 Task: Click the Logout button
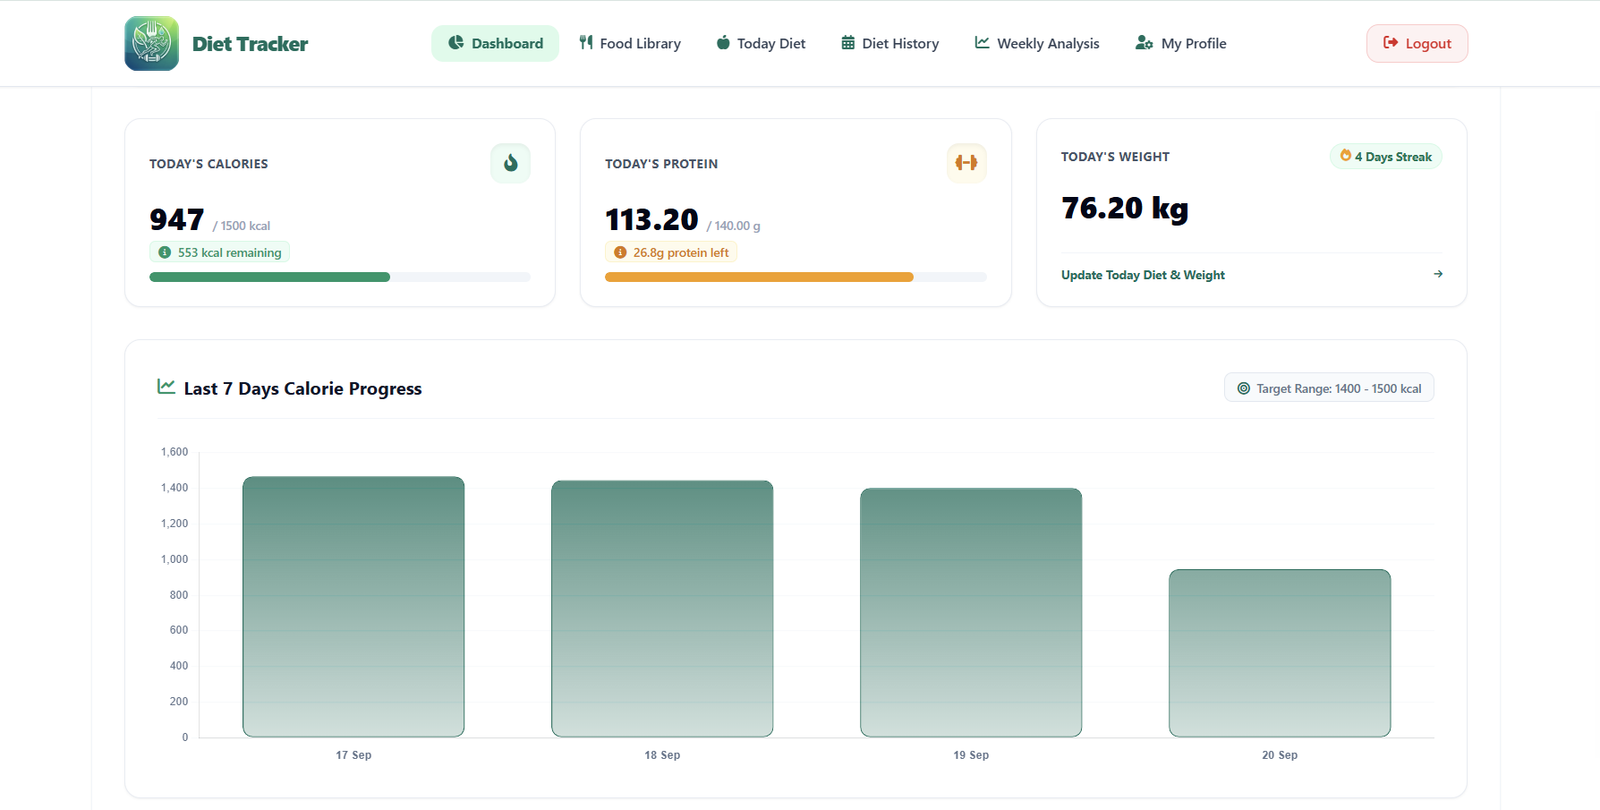(1417, 43)
